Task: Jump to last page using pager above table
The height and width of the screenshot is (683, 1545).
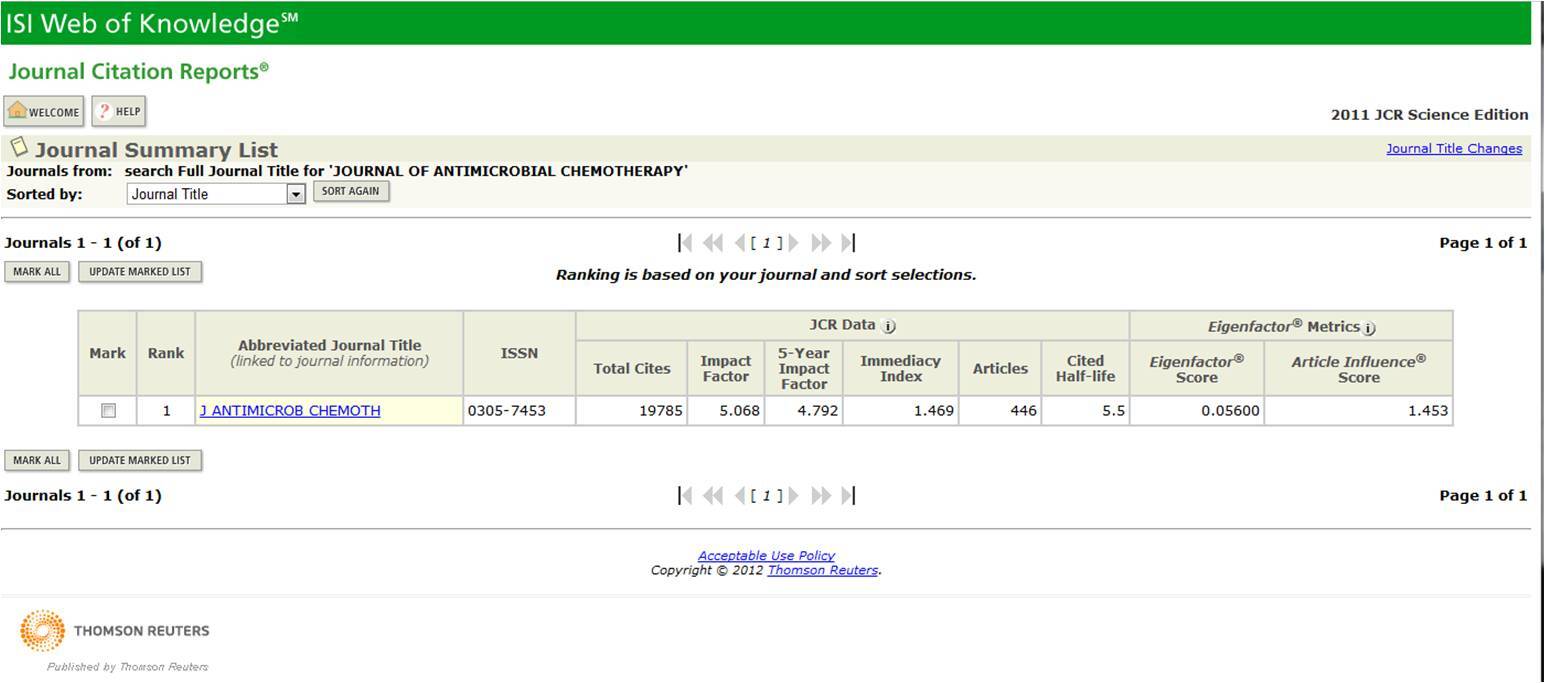Action: pyautogui.click(x=848, y=243)
